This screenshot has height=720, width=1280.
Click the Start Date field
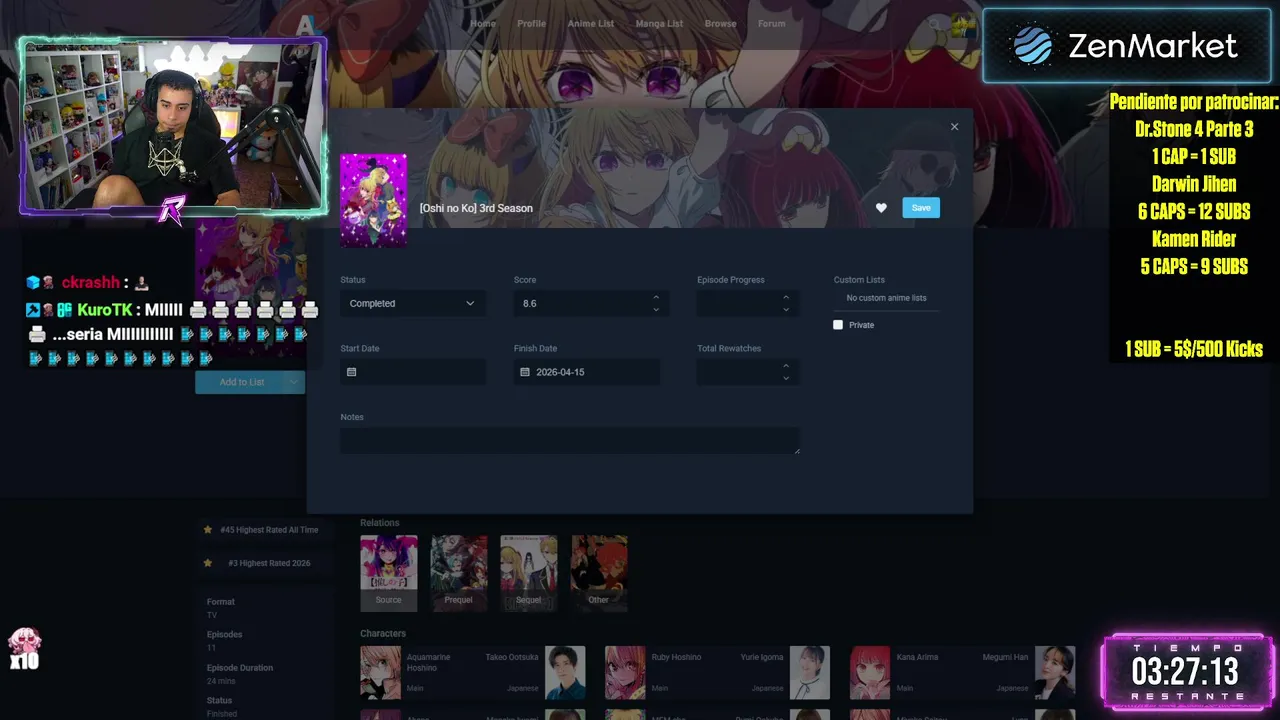[413, 372]
